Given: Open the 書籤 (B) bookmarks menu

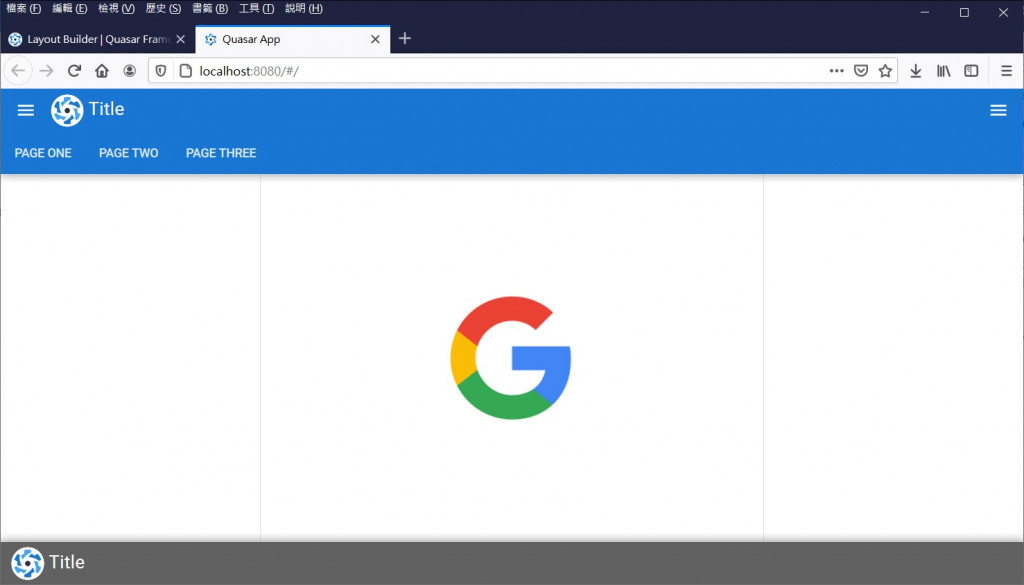Looking at the screenshot, I should [210, 8].
